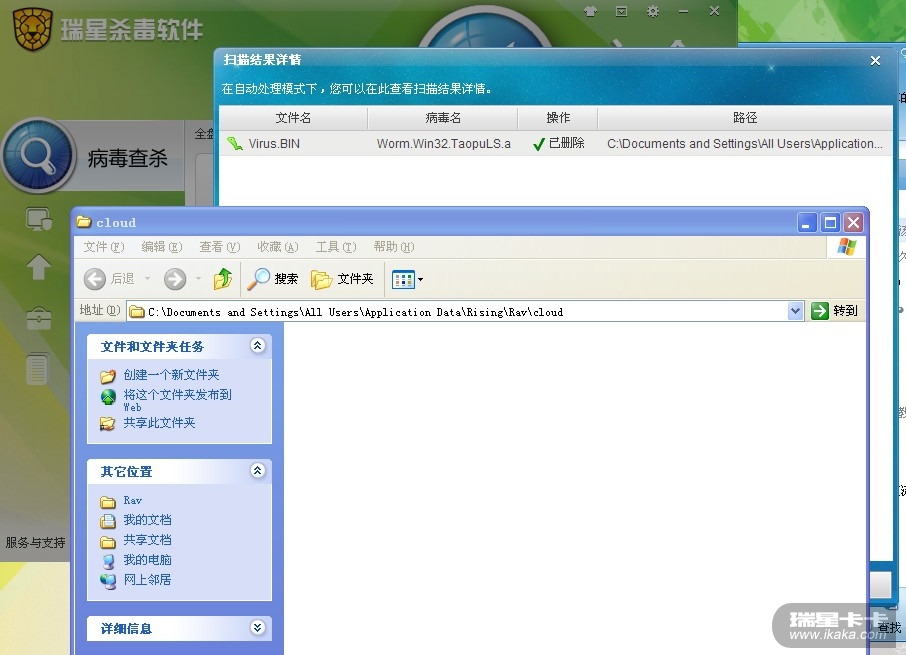Click the Virus.BIN file icon

click(235, 143)
